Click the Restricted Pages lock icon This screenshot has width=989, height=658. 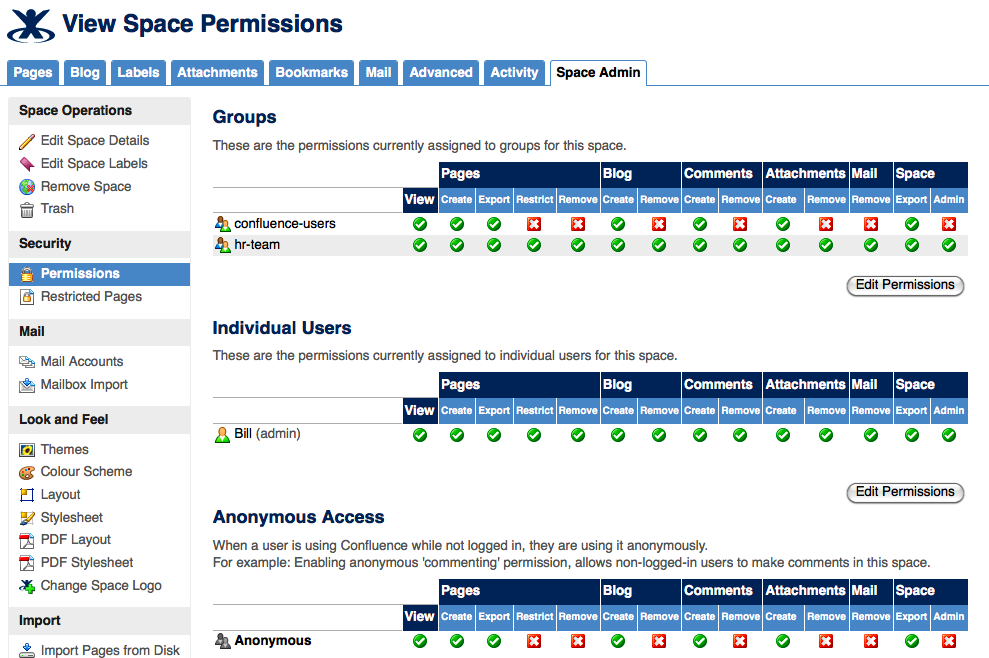tap(27, 297)
